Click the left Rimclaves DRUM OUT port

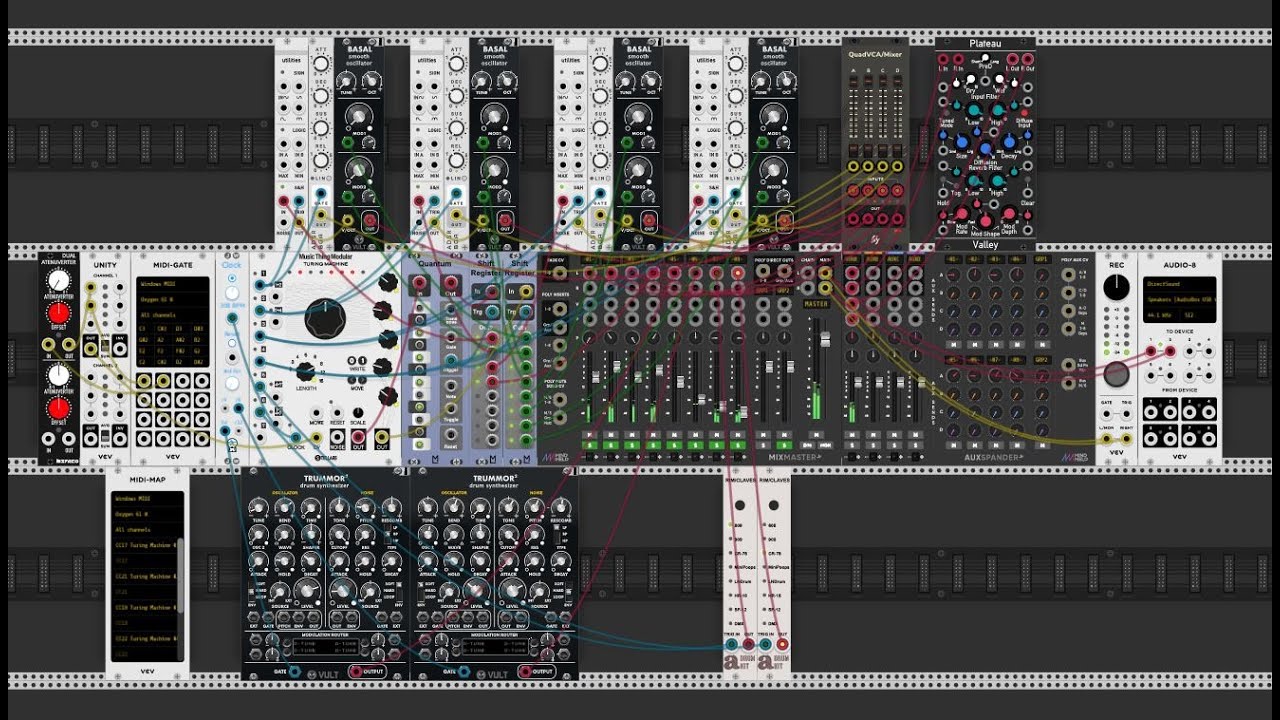pos(748,644)
